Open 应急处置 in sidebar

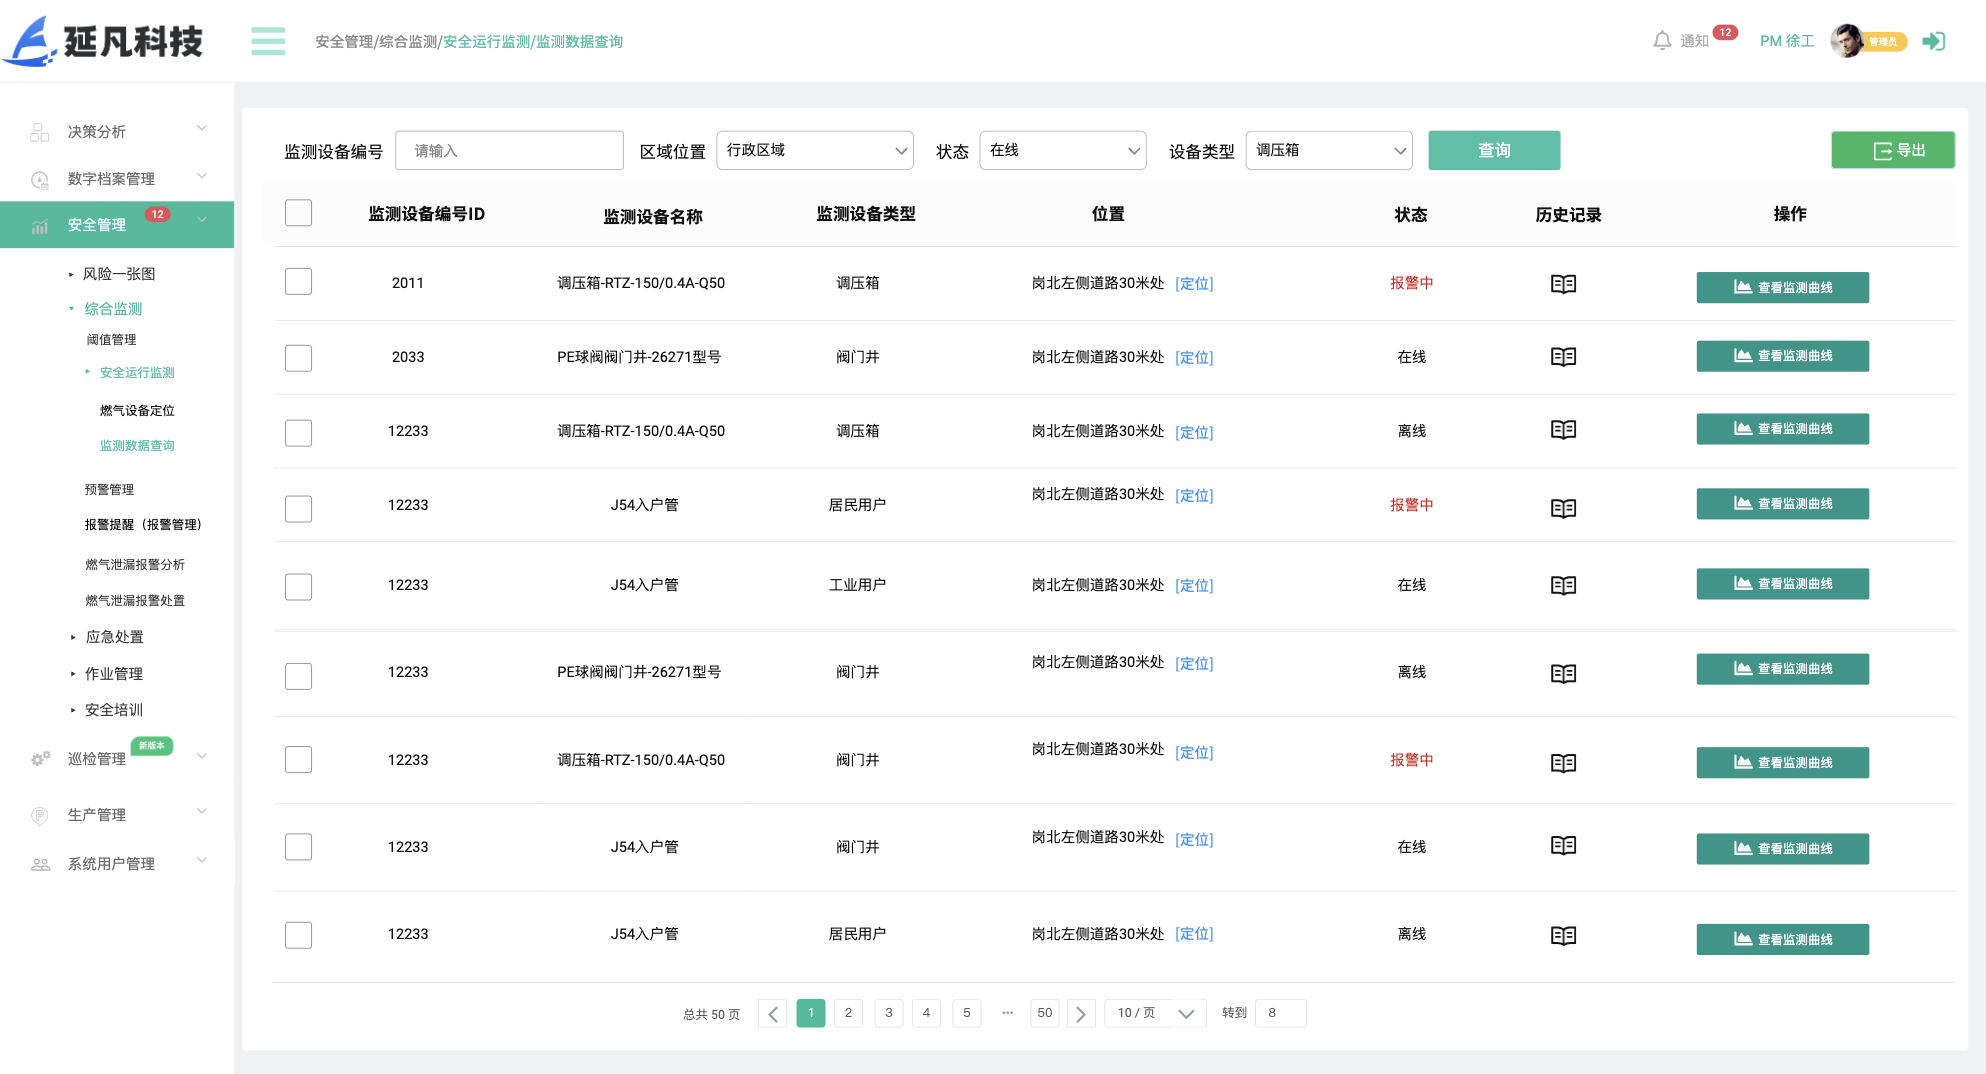[x=114, y=637]
